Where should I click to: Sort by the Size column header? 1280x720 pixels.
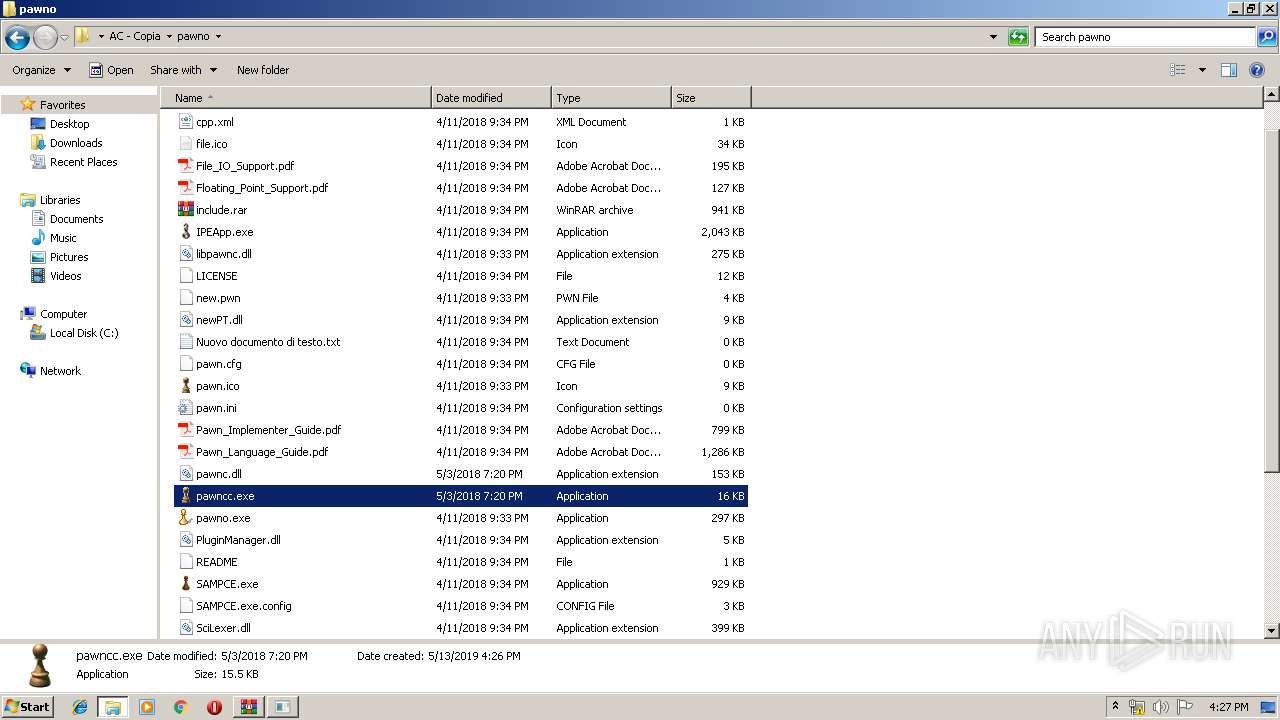(x=711, y=98)
